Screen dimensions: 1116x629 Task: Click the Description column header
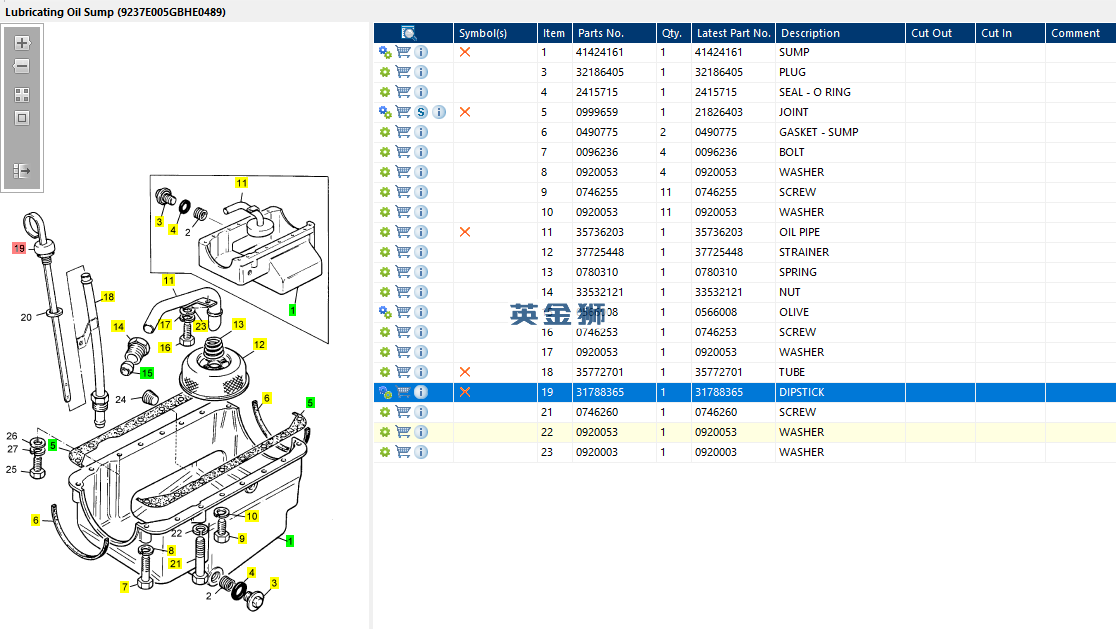(x=810, y=33)
